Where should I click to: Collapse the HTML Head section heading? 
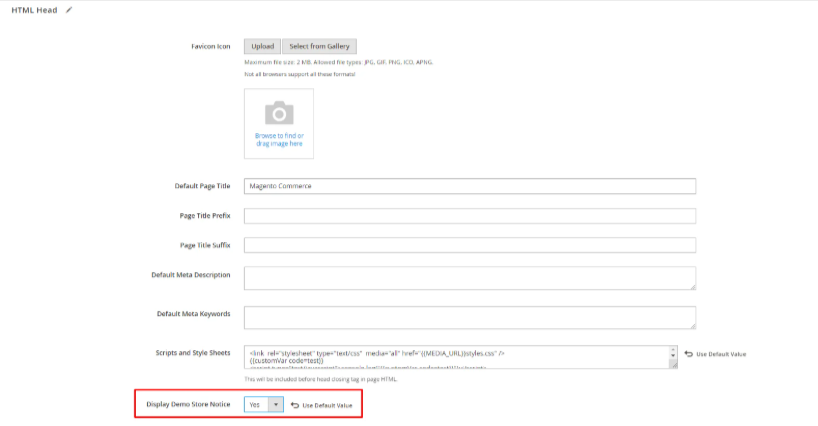(35, 10)
